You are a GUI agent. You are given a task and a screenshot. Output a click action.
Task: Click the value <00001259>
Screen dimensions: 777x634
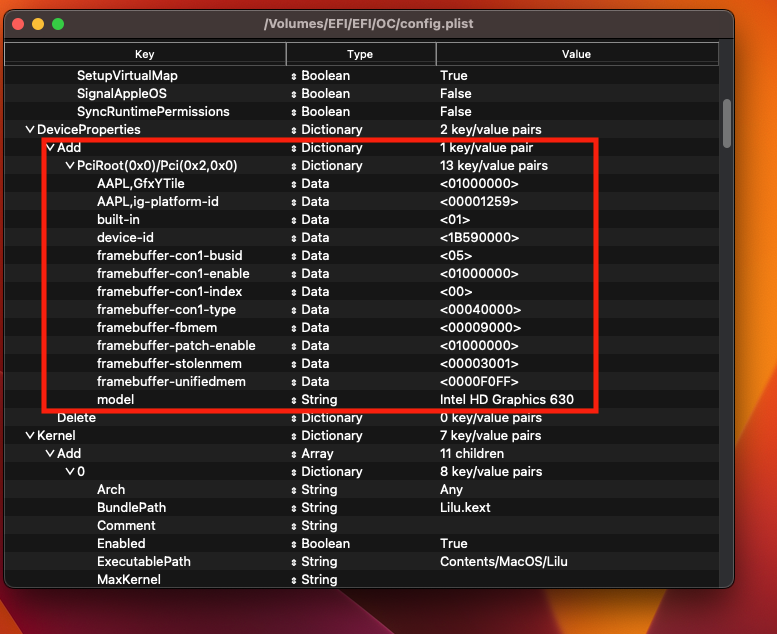pos(479,201)
